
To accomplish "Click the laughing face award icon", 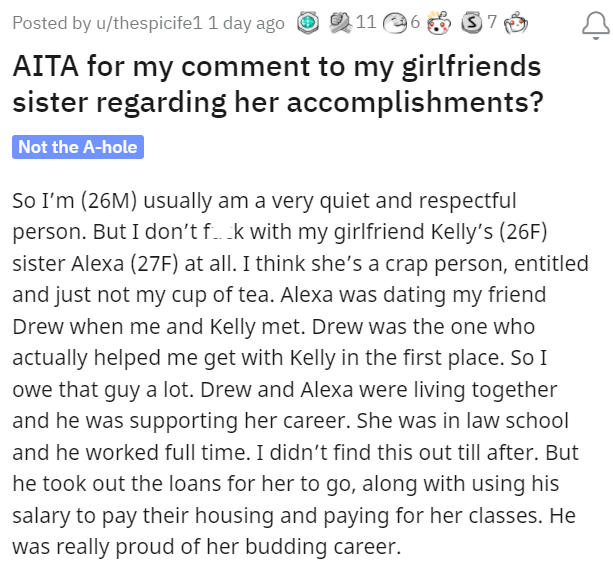I will [393, 24].
